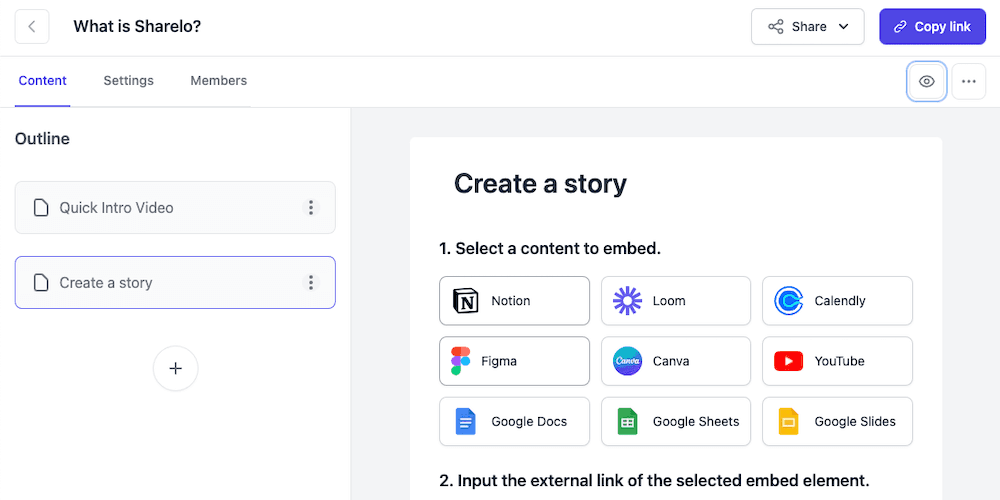Choose Google Sheets as embed content
Screen dimensions: 1000x500
pyautogui.click(x=676, y=422)
